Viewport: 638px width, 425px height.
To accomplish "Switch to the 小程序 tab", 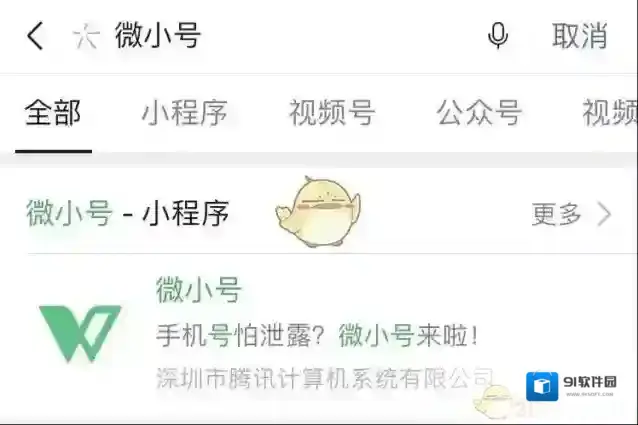I will click(184, 113).
